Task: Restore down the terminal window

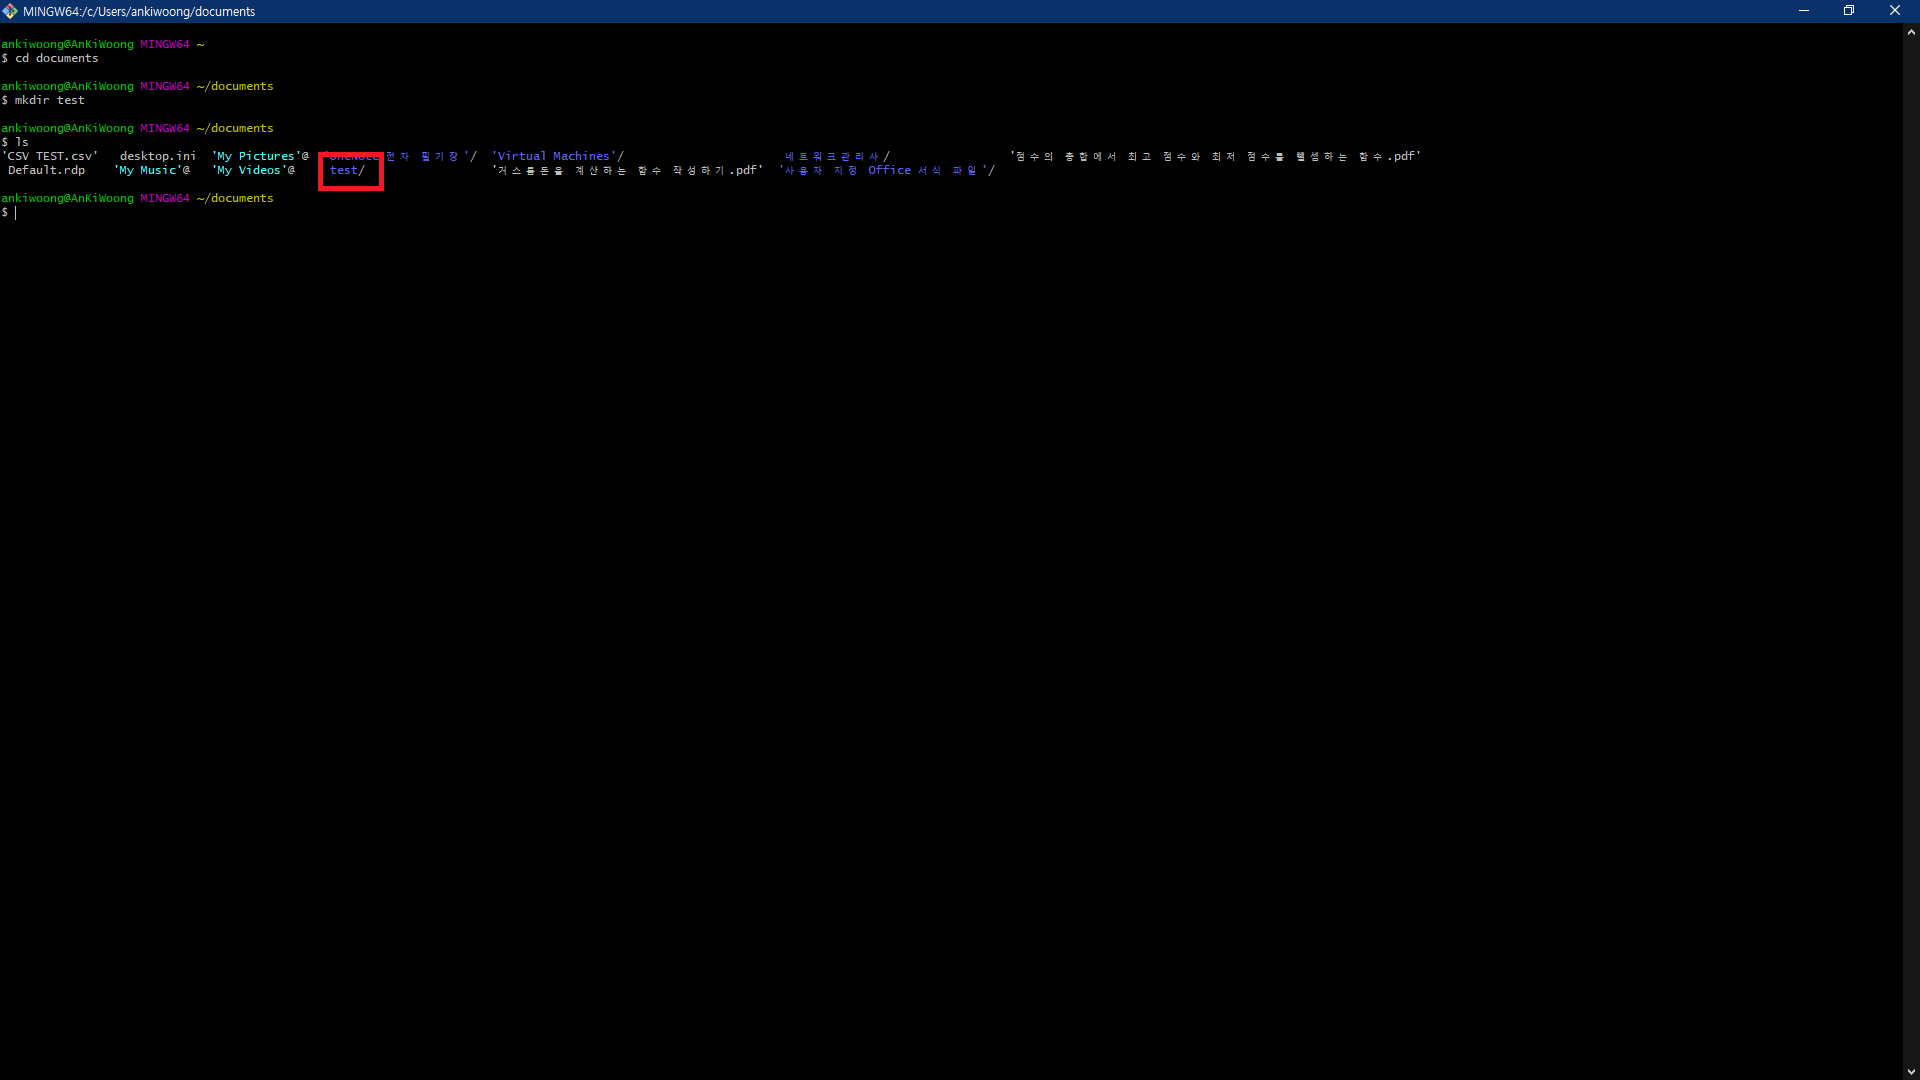Action: [x=1849, y=11]
